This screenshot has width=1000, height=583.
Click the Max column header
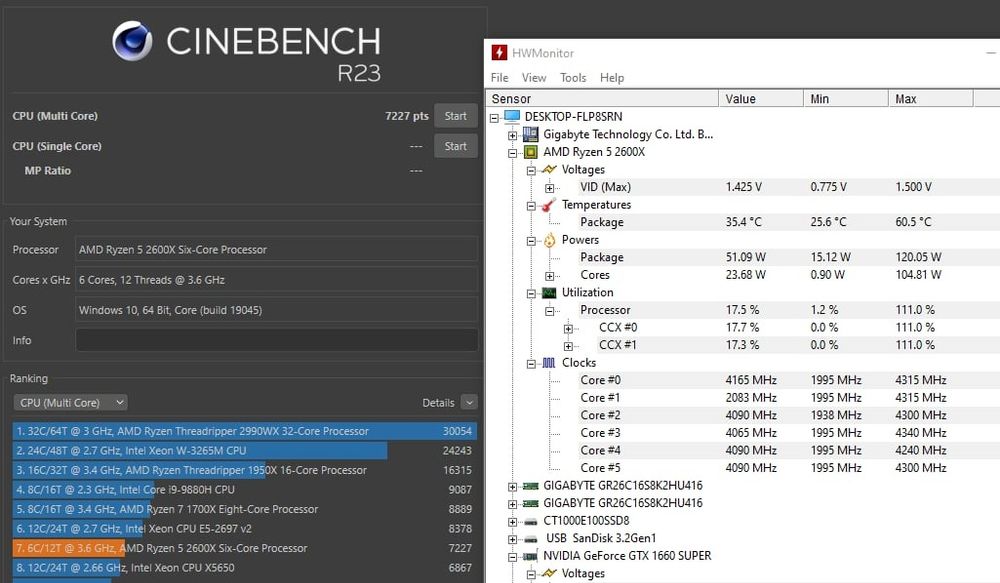(x=931, y=99)
